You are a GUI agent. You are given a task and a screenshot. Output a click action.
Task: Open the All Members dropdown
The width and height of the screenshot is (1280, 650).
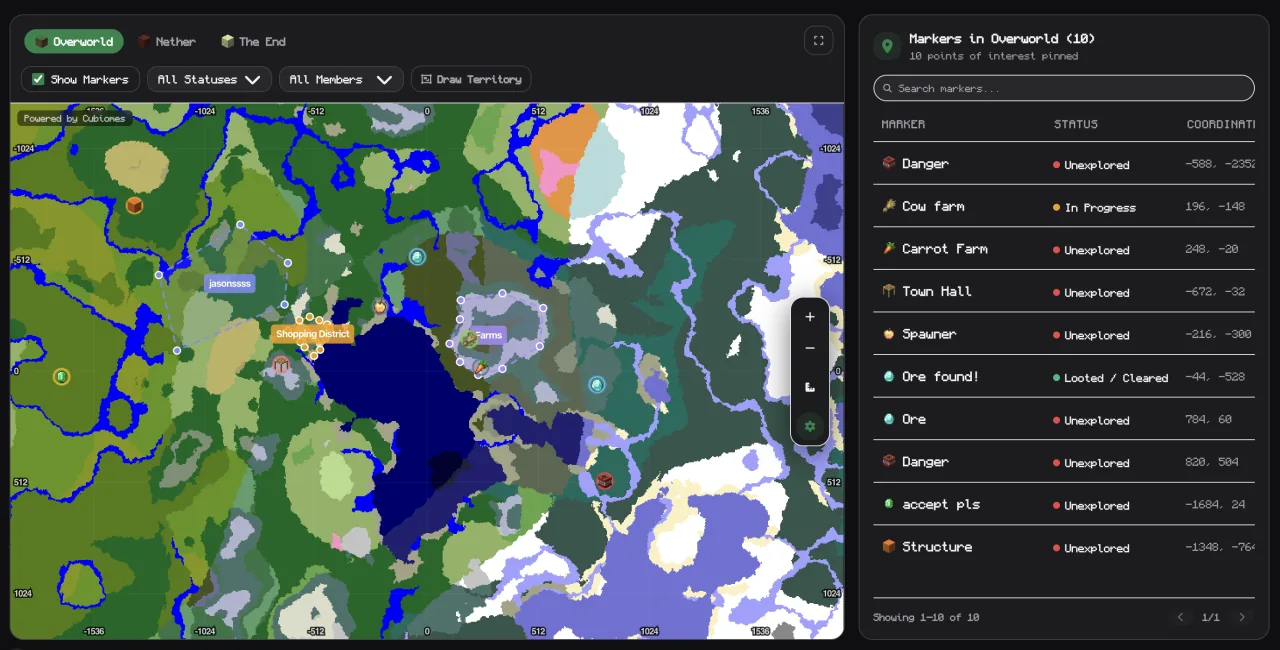click(341, 79)
